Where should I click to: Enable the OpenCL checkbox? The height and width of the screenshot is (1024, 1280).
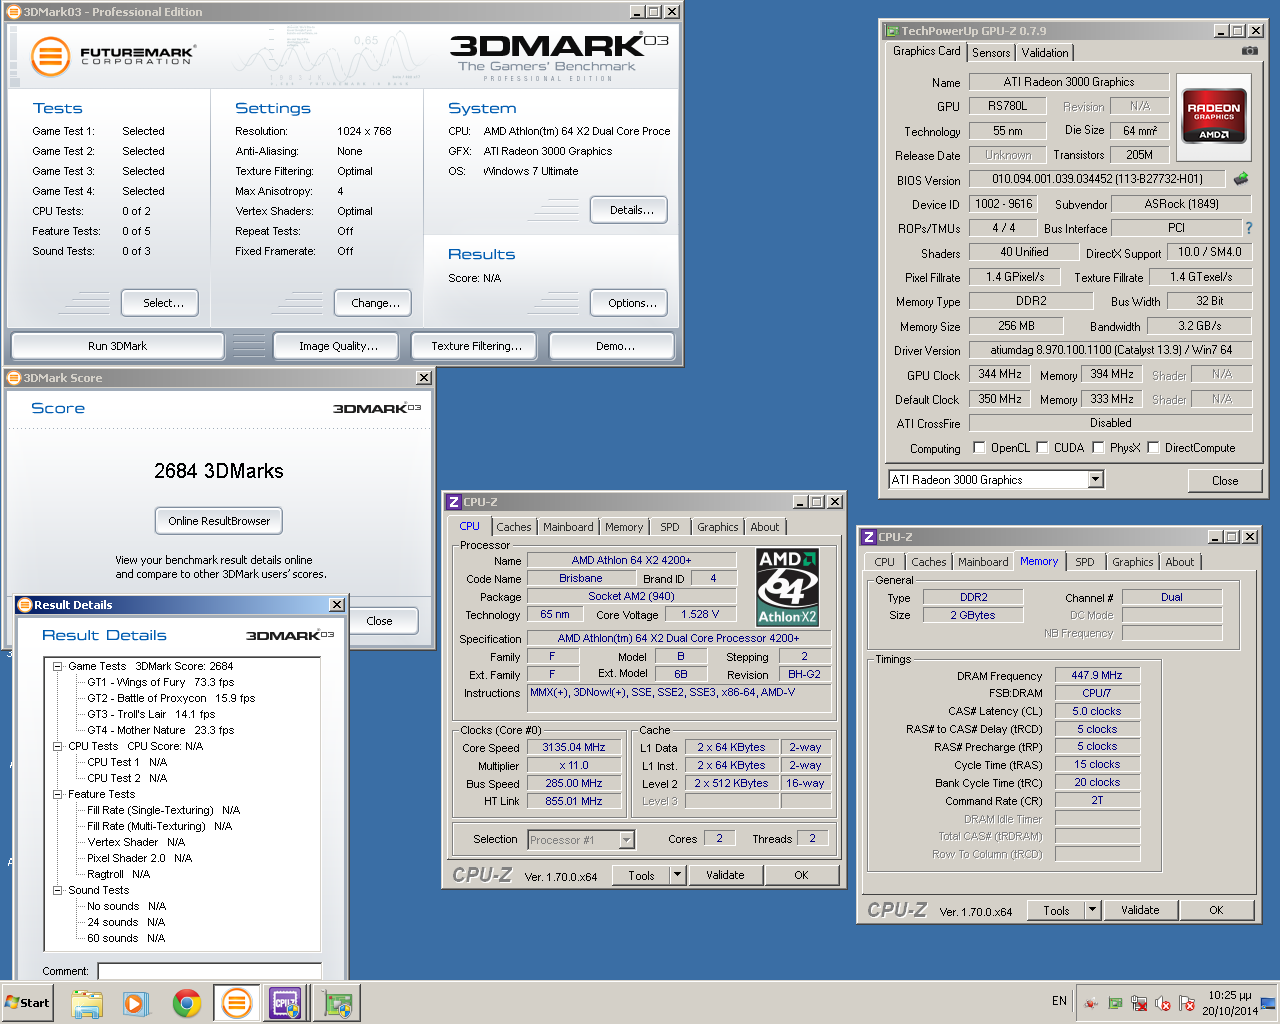[x=979, y=448]
